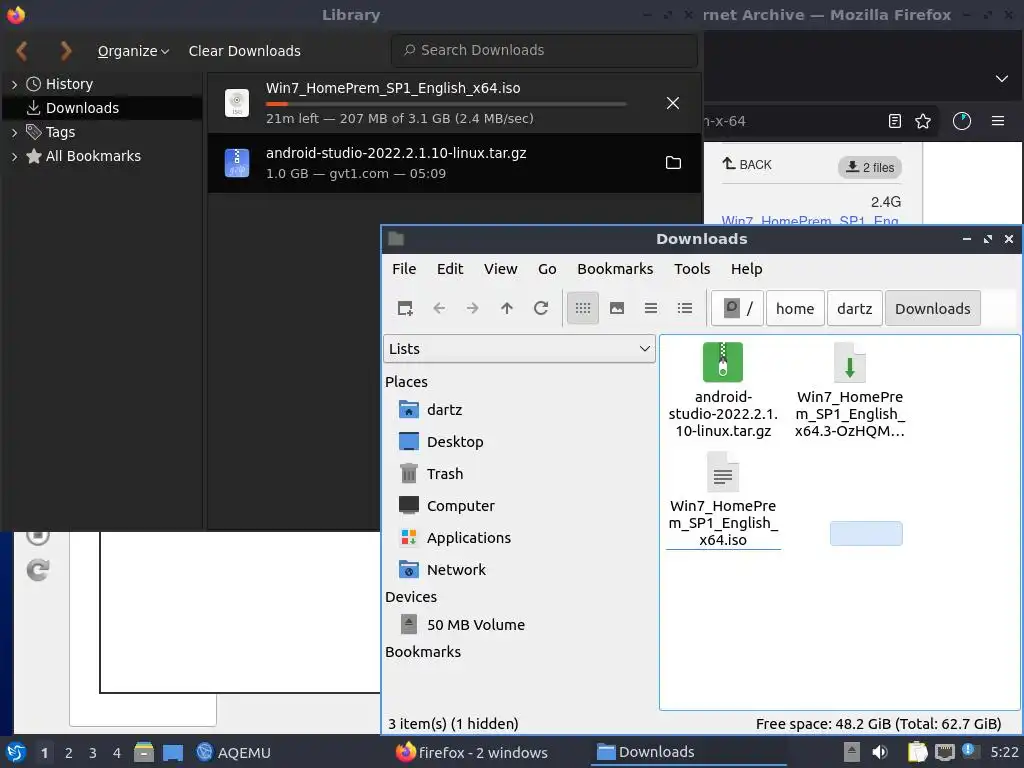Go up to parent folder
Image resolution: width=1024 pixels, height=768 pixels.
pos(507,308)
